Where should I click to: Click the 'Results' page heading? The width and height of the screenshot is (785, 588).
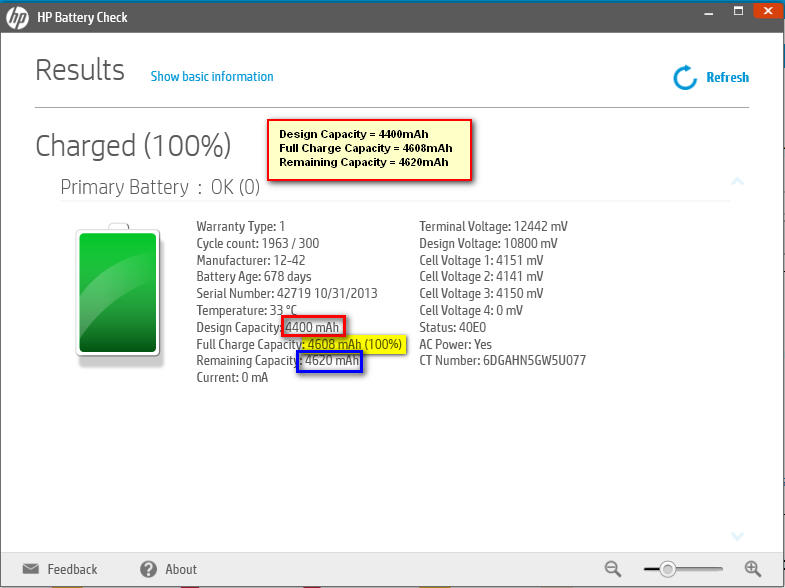coord(80,70)
